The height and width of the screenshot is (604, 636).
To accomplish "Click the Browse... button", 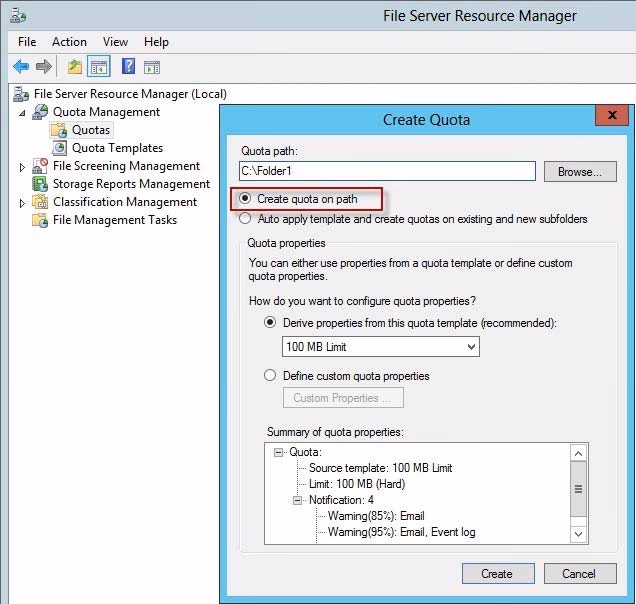I will tap(580, 172).
